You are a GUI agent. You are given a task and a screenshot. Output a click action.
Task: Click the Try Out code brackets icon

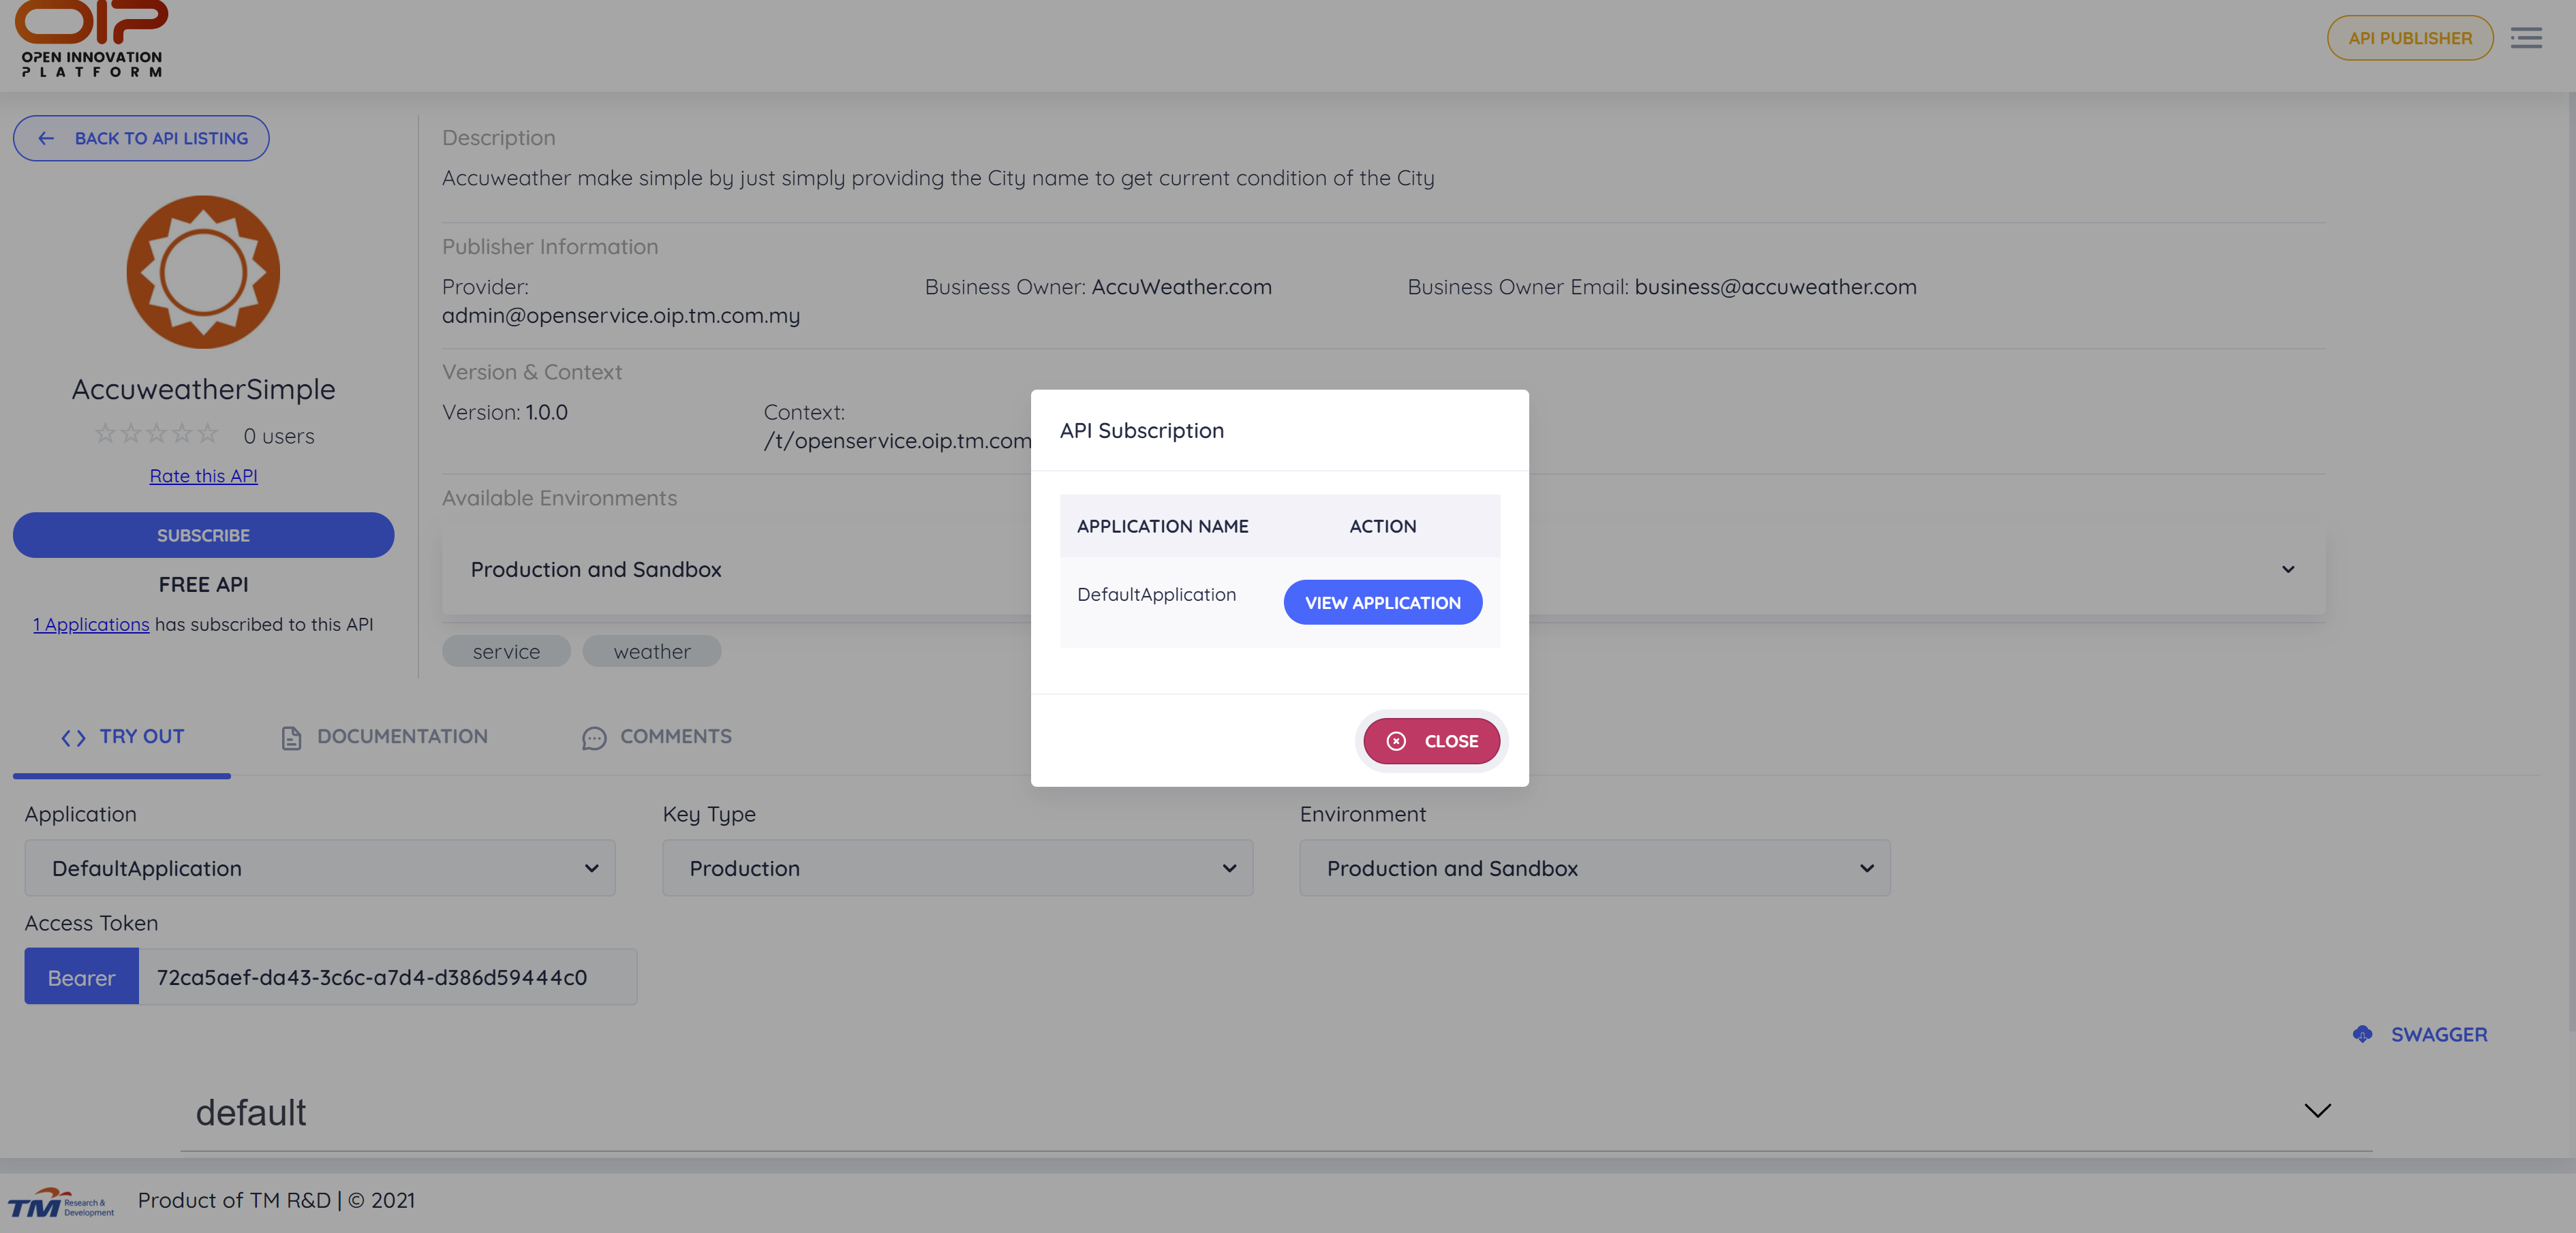coord(73,738)
